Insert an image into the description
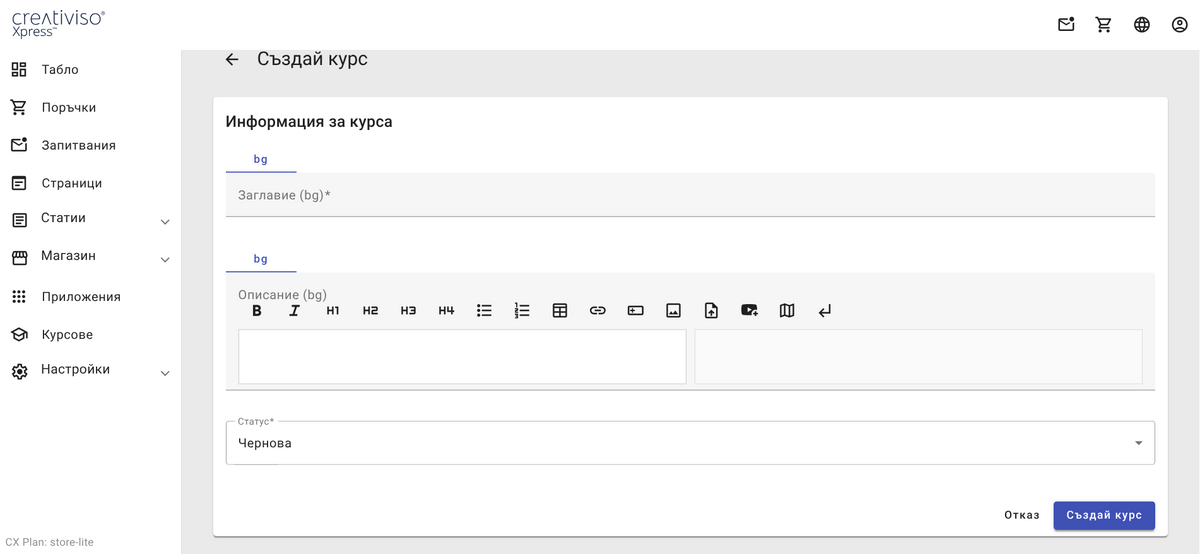1200x554 pixels. coord(674,311)
